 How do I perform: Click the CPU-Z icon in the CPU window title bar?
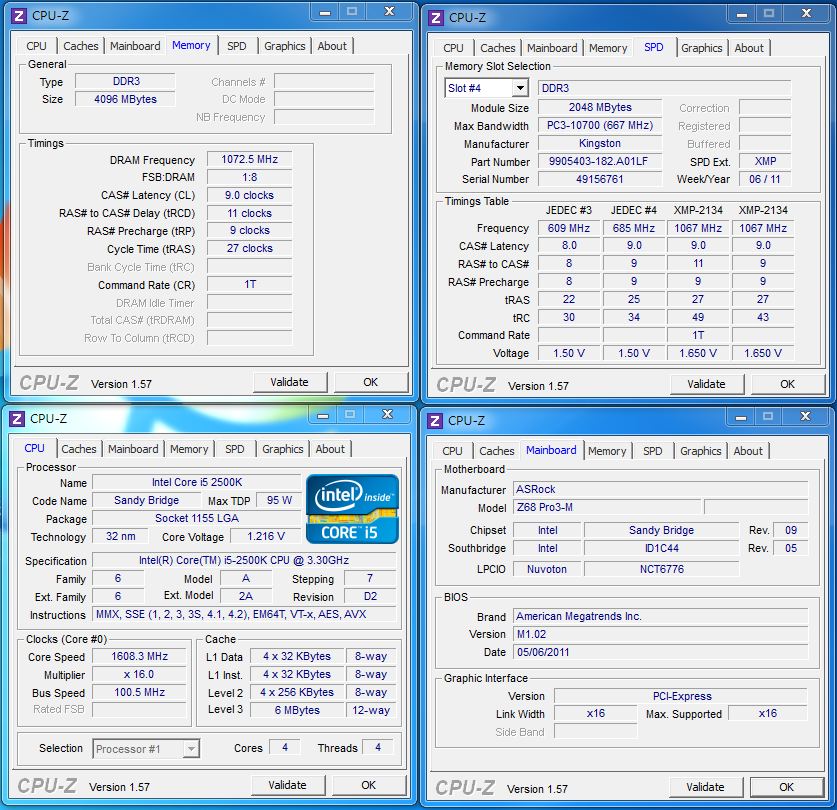point(17,419)
